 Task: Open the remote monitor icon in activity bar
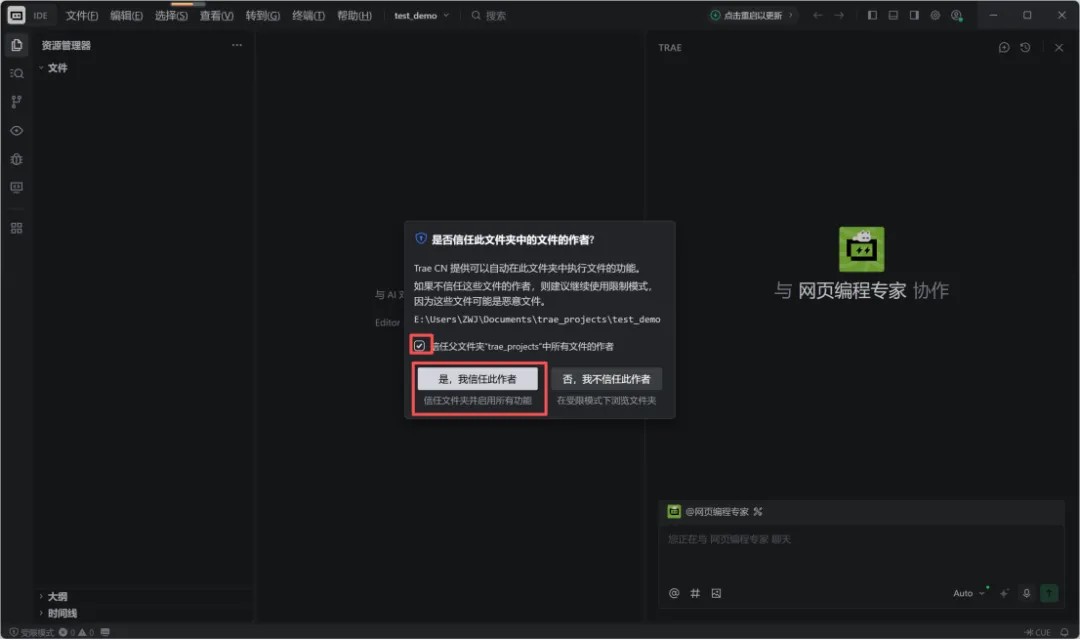[x=17, y=187]
